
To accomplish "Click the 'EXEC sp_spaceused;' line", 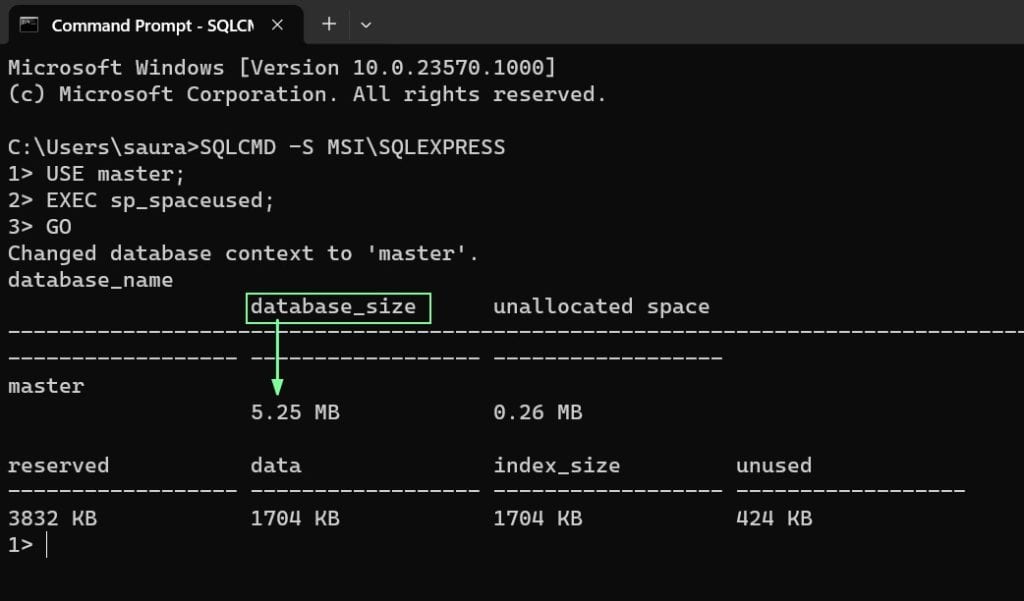I will [141, 200].
